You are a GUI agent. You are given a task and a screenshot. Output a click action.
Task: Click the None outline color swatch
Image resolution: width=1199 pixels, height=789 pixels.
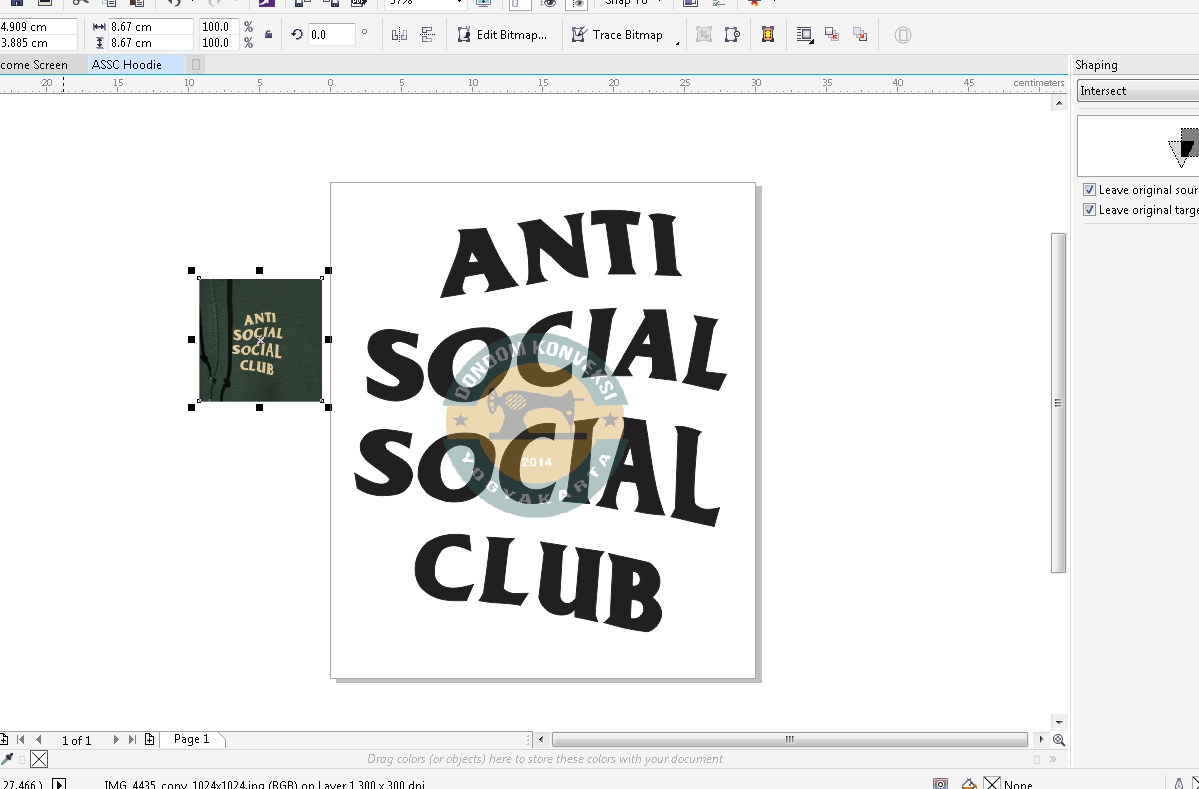click(x=992, y=783)
